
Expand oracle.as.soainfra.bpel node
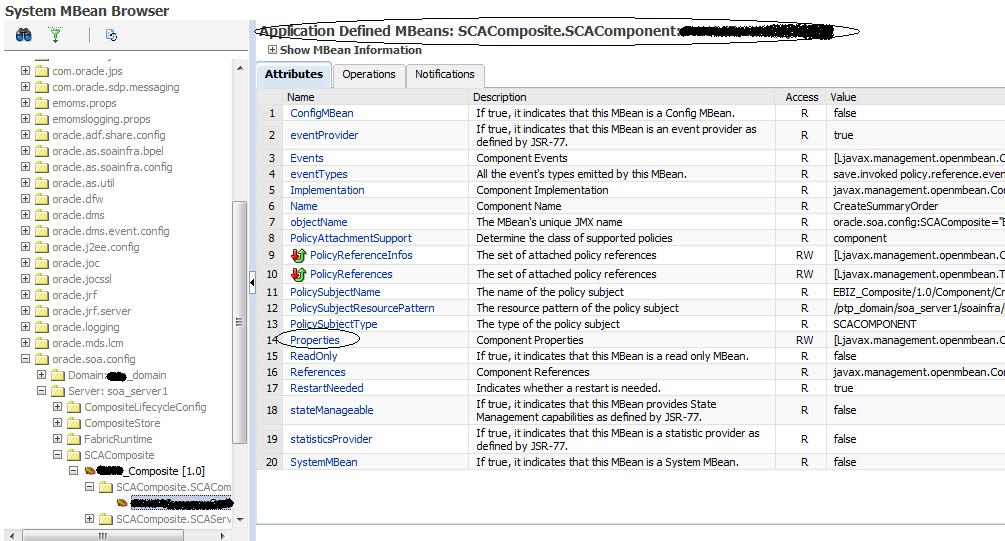[25, 150]
